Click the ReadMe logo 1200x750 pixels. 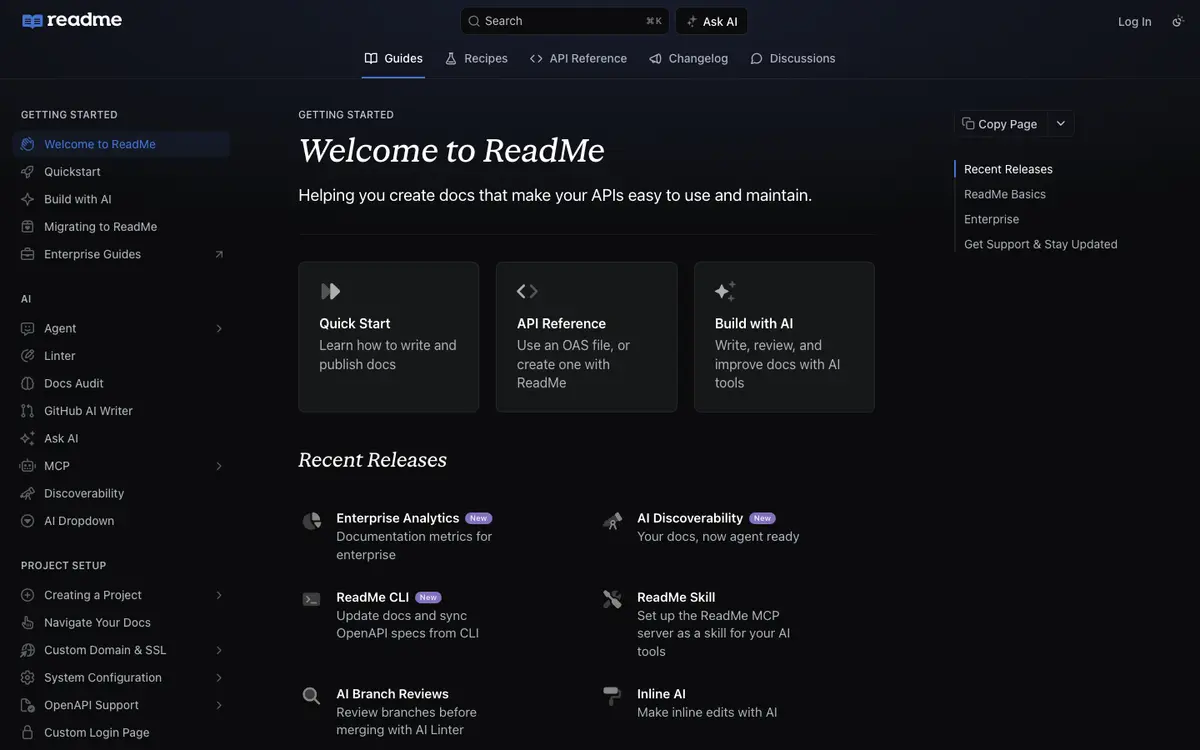72,20
